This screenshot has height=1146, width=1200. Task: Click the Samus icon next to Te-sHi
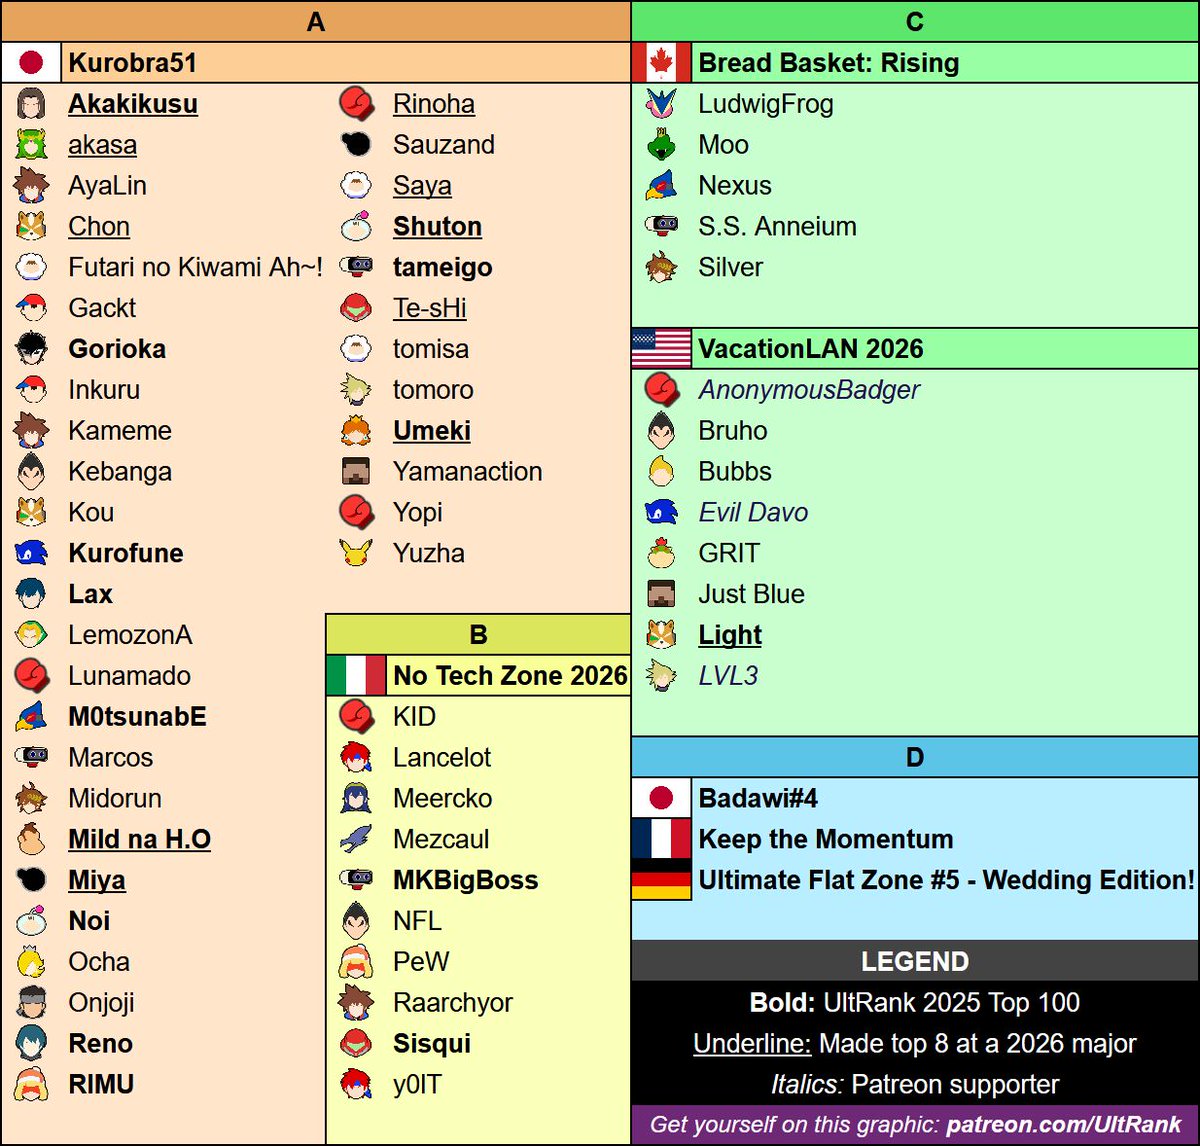click(356, 307)
